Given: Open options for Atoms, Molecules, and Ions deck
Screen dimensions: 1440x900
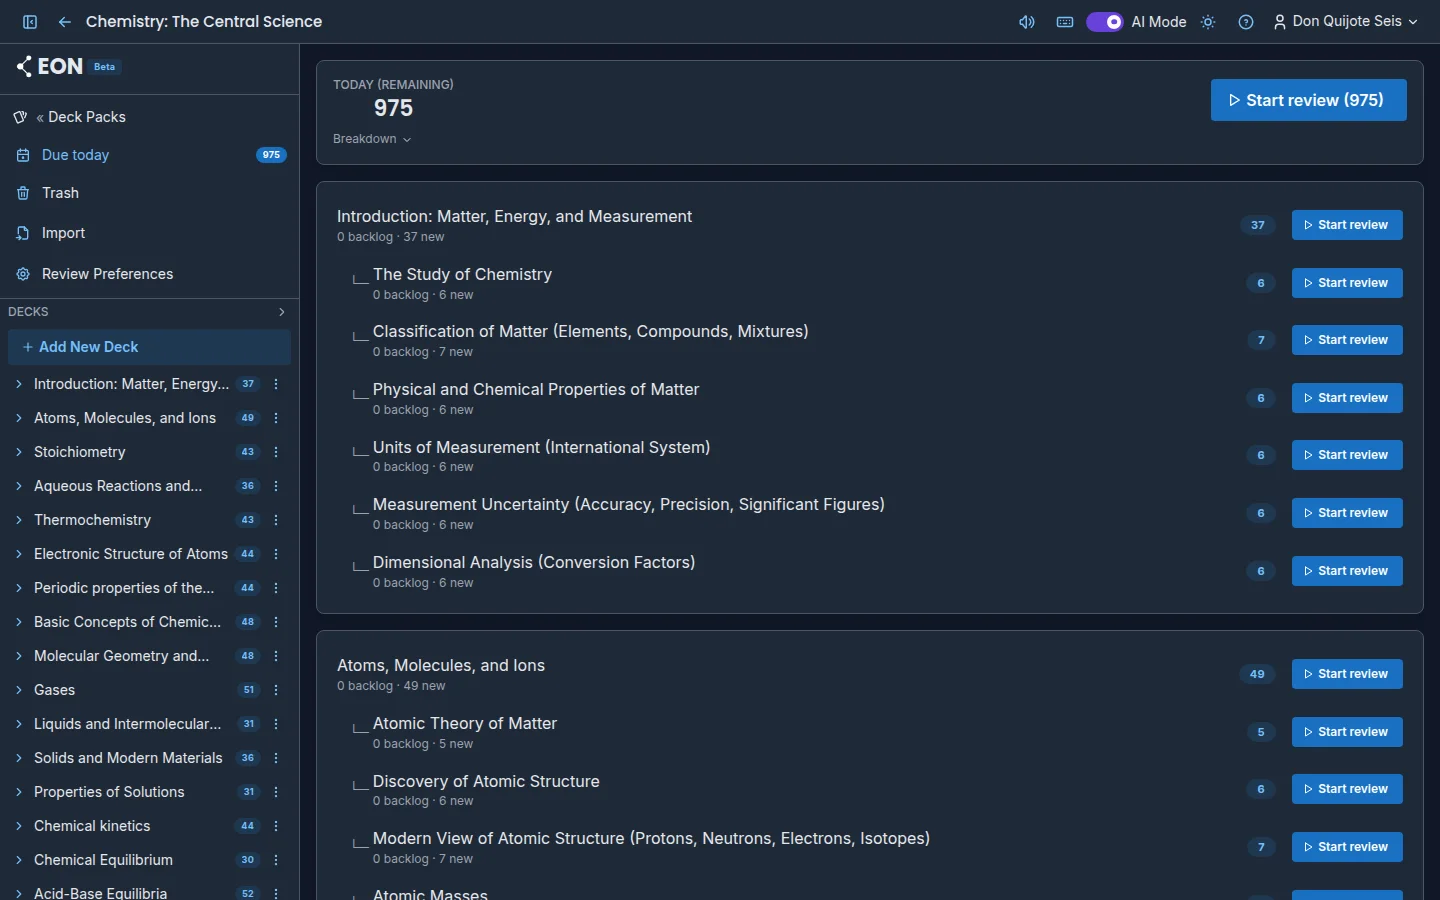Looking at the screenshot, I should tap(276, 418).
